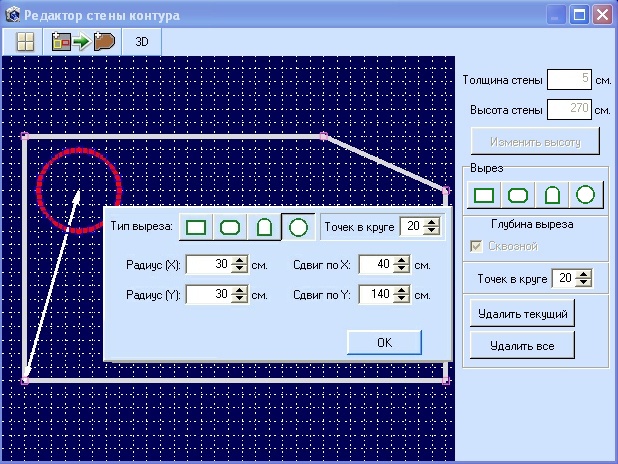The width and height of the screenshot is (618, 464).
Task: Toggle the Сквозной checkbox
Action: click(x=478, y=246)
